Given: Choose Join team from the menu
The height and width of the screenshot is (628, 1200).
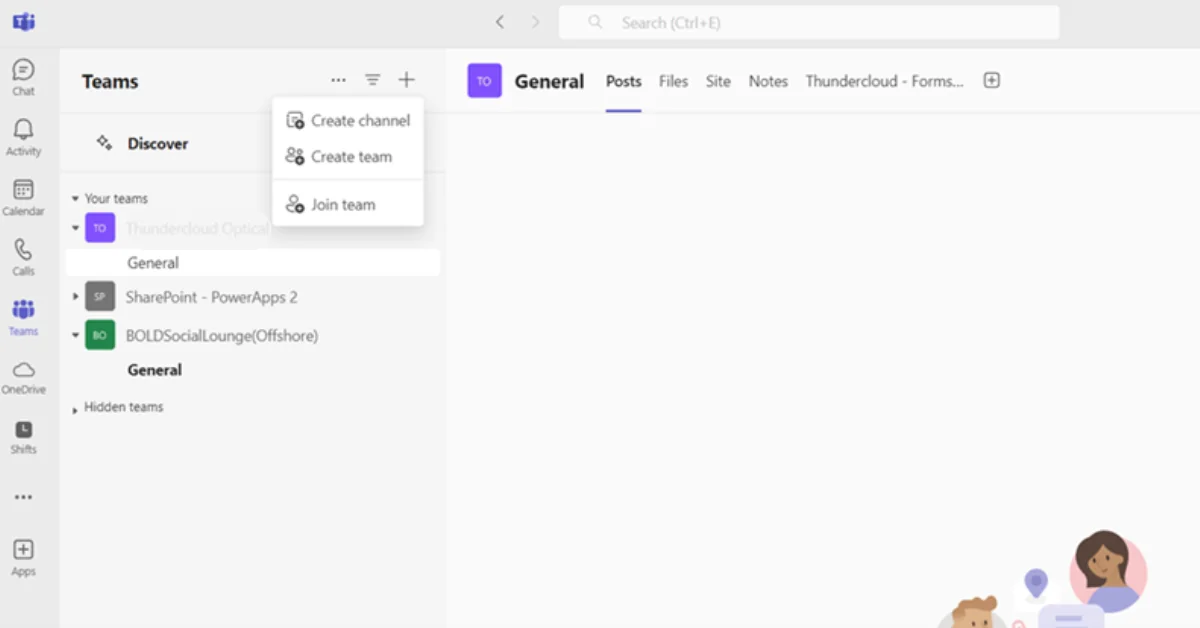Looking at the screenshot, I should [348, 205].
